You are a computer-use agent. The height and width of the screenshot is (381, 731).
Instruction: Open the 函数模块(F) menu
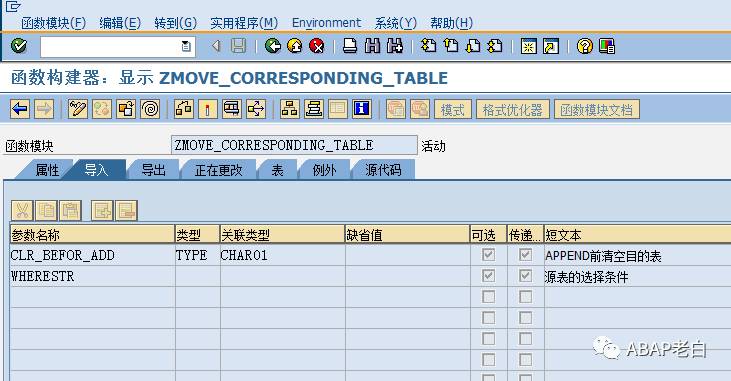click(54, 22)
